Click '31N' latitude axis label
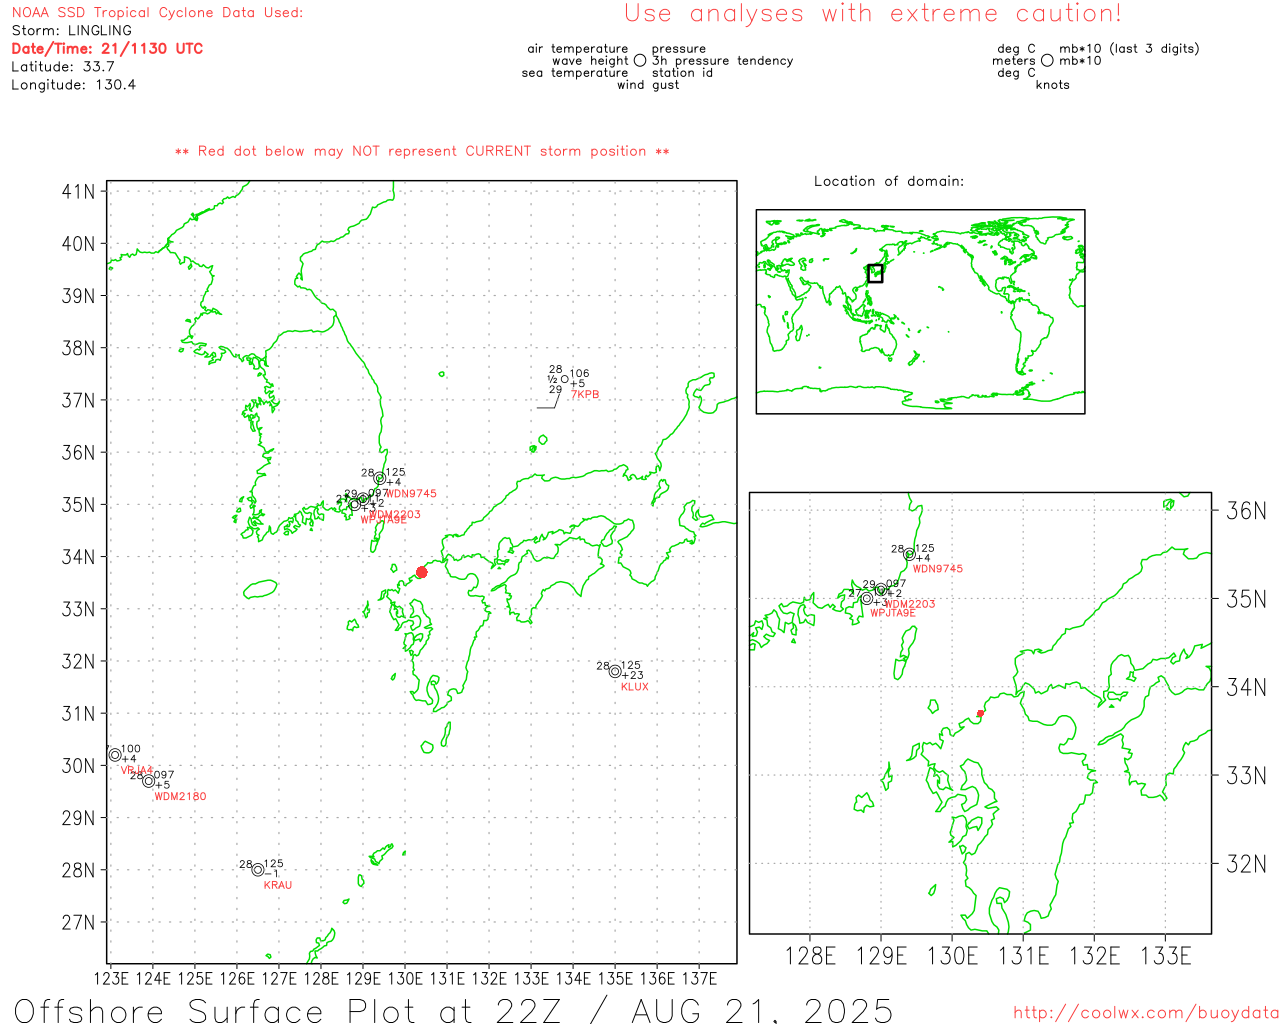The image size is (1280, 1024). 78,713
